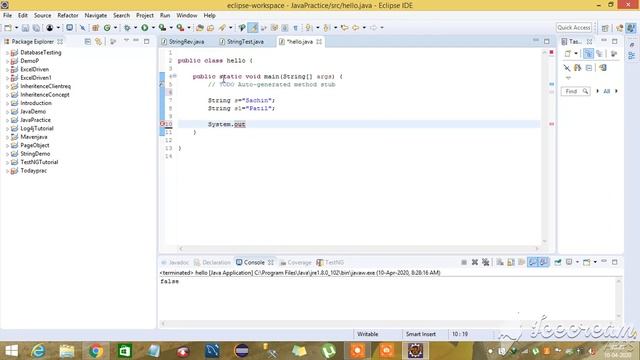Open the Navigate menu

coord(96,15)
